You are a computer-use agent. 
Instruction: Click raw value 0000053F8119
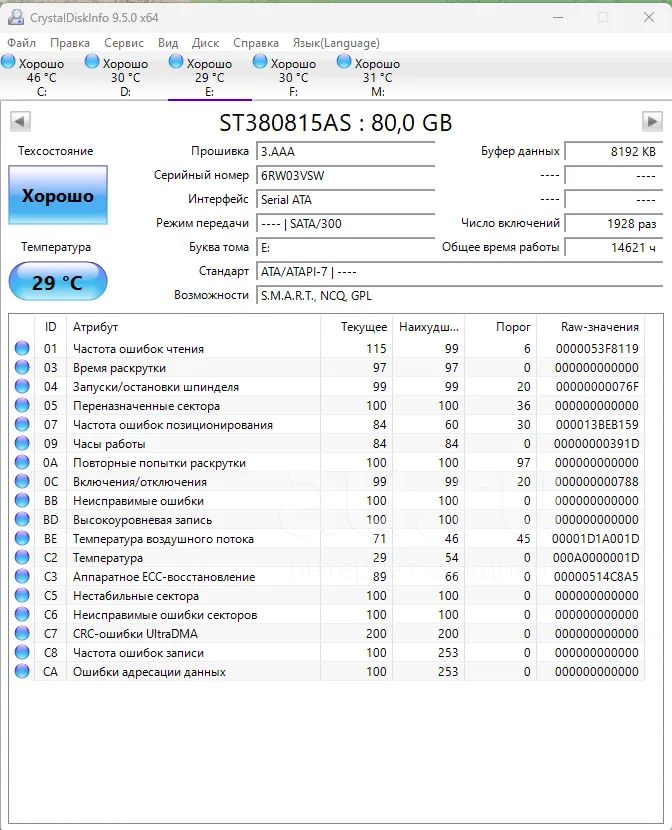click(x=597, y=349)
